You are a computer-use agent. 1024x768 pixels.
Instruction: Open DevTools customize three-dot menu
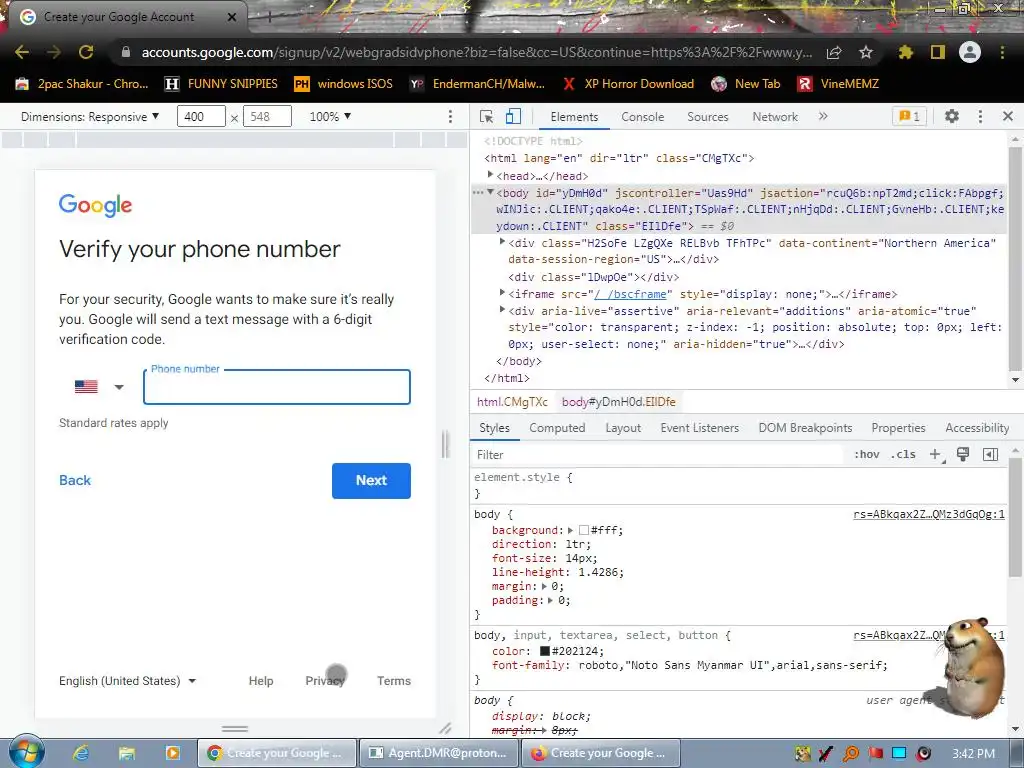(x=980, y=116)
